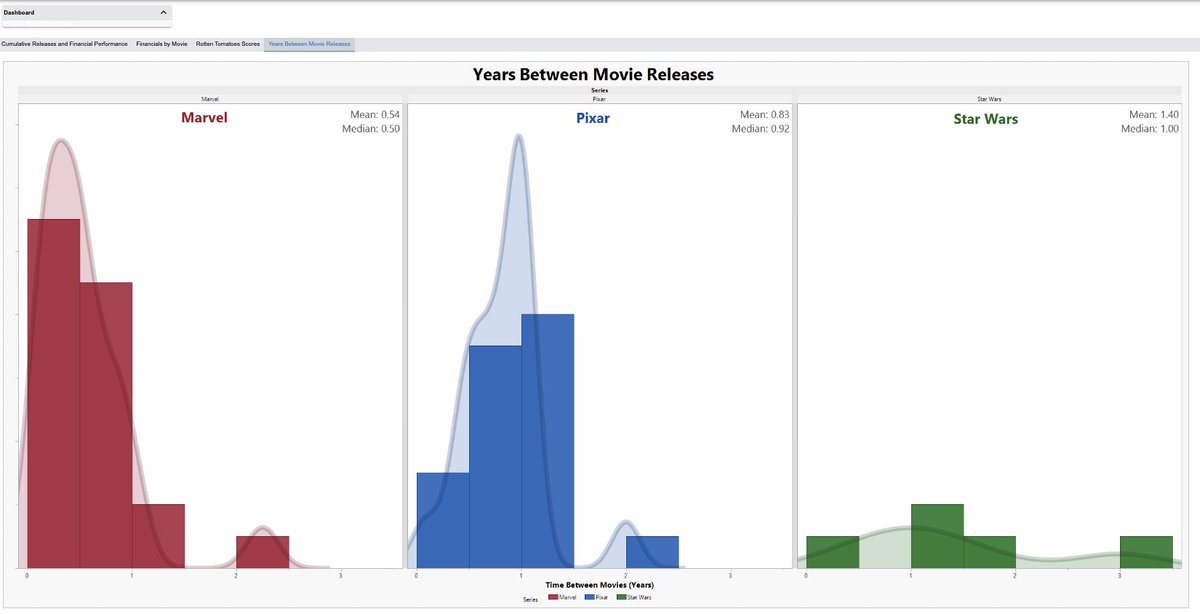
Task: Open the Cumulative Releases and Financial Performance tab
Action: coord(65,44)
